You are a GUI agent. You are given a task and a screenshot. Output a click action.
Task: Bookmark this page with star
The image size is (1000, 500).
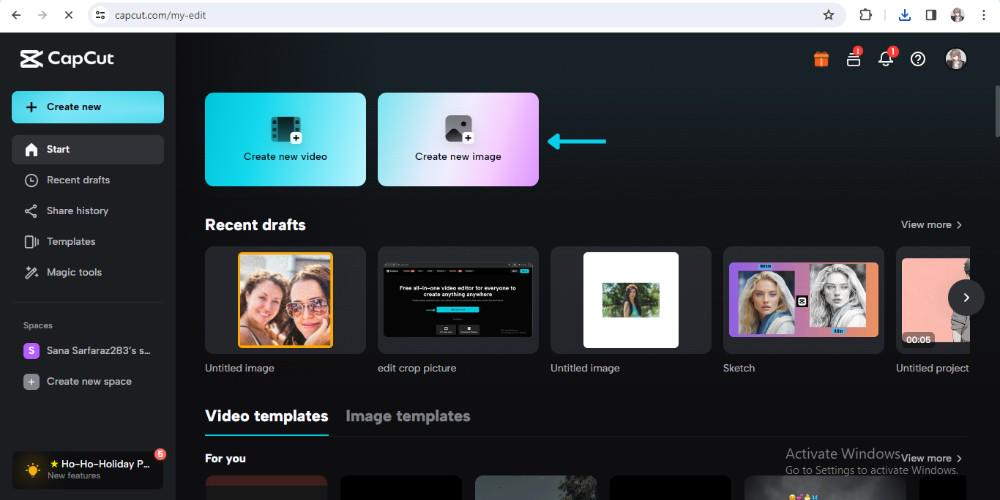[828, 15]
